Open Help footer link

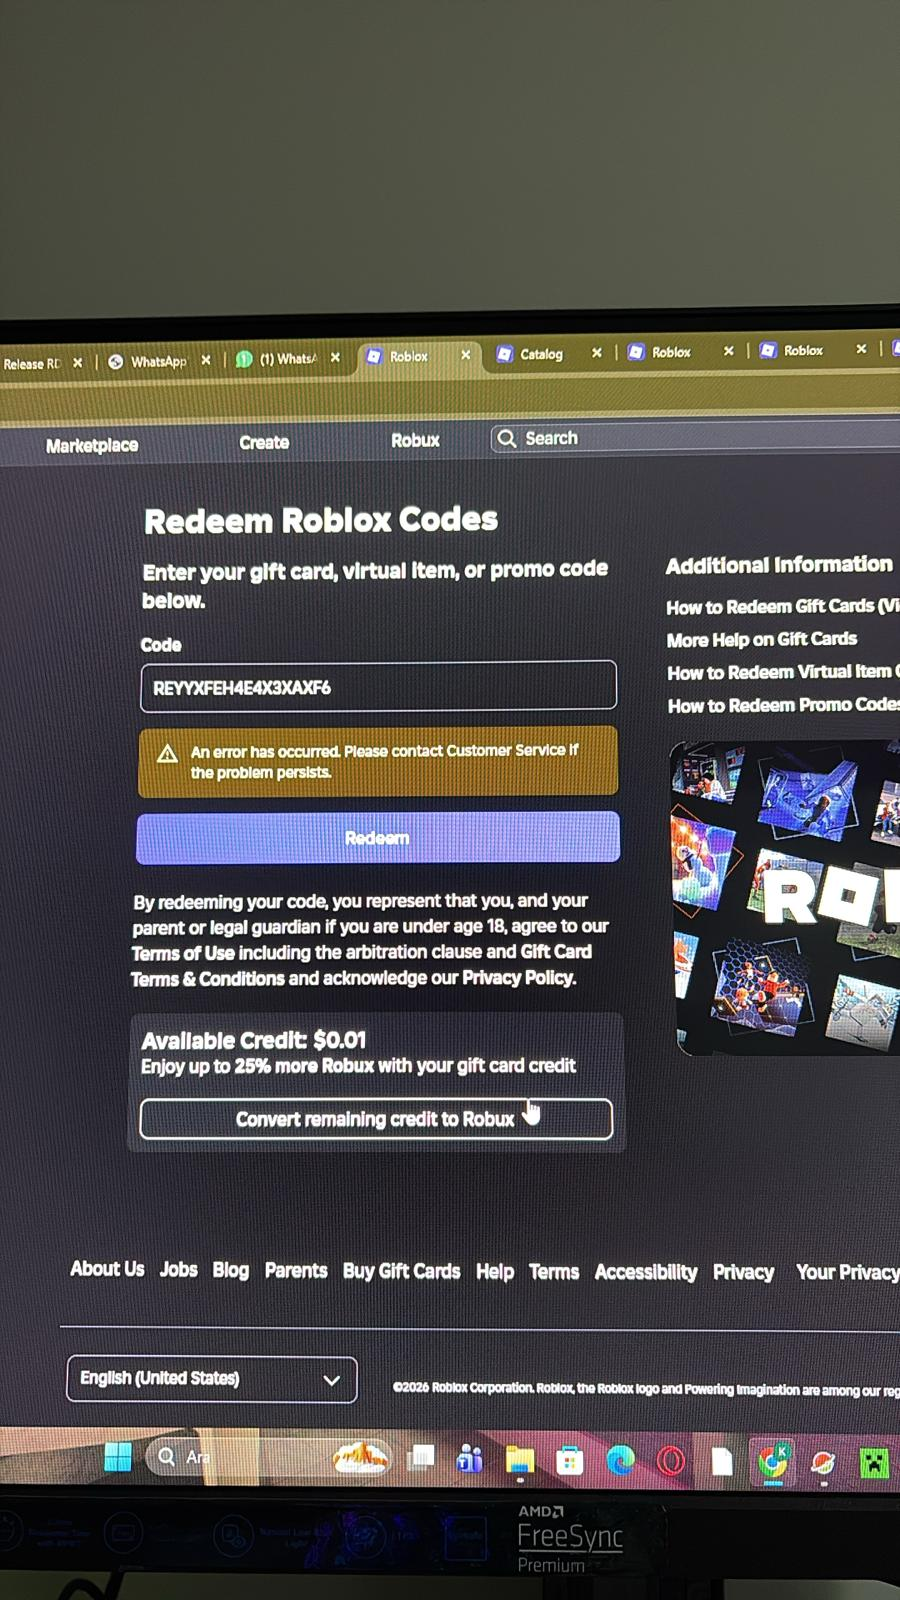495,1272
